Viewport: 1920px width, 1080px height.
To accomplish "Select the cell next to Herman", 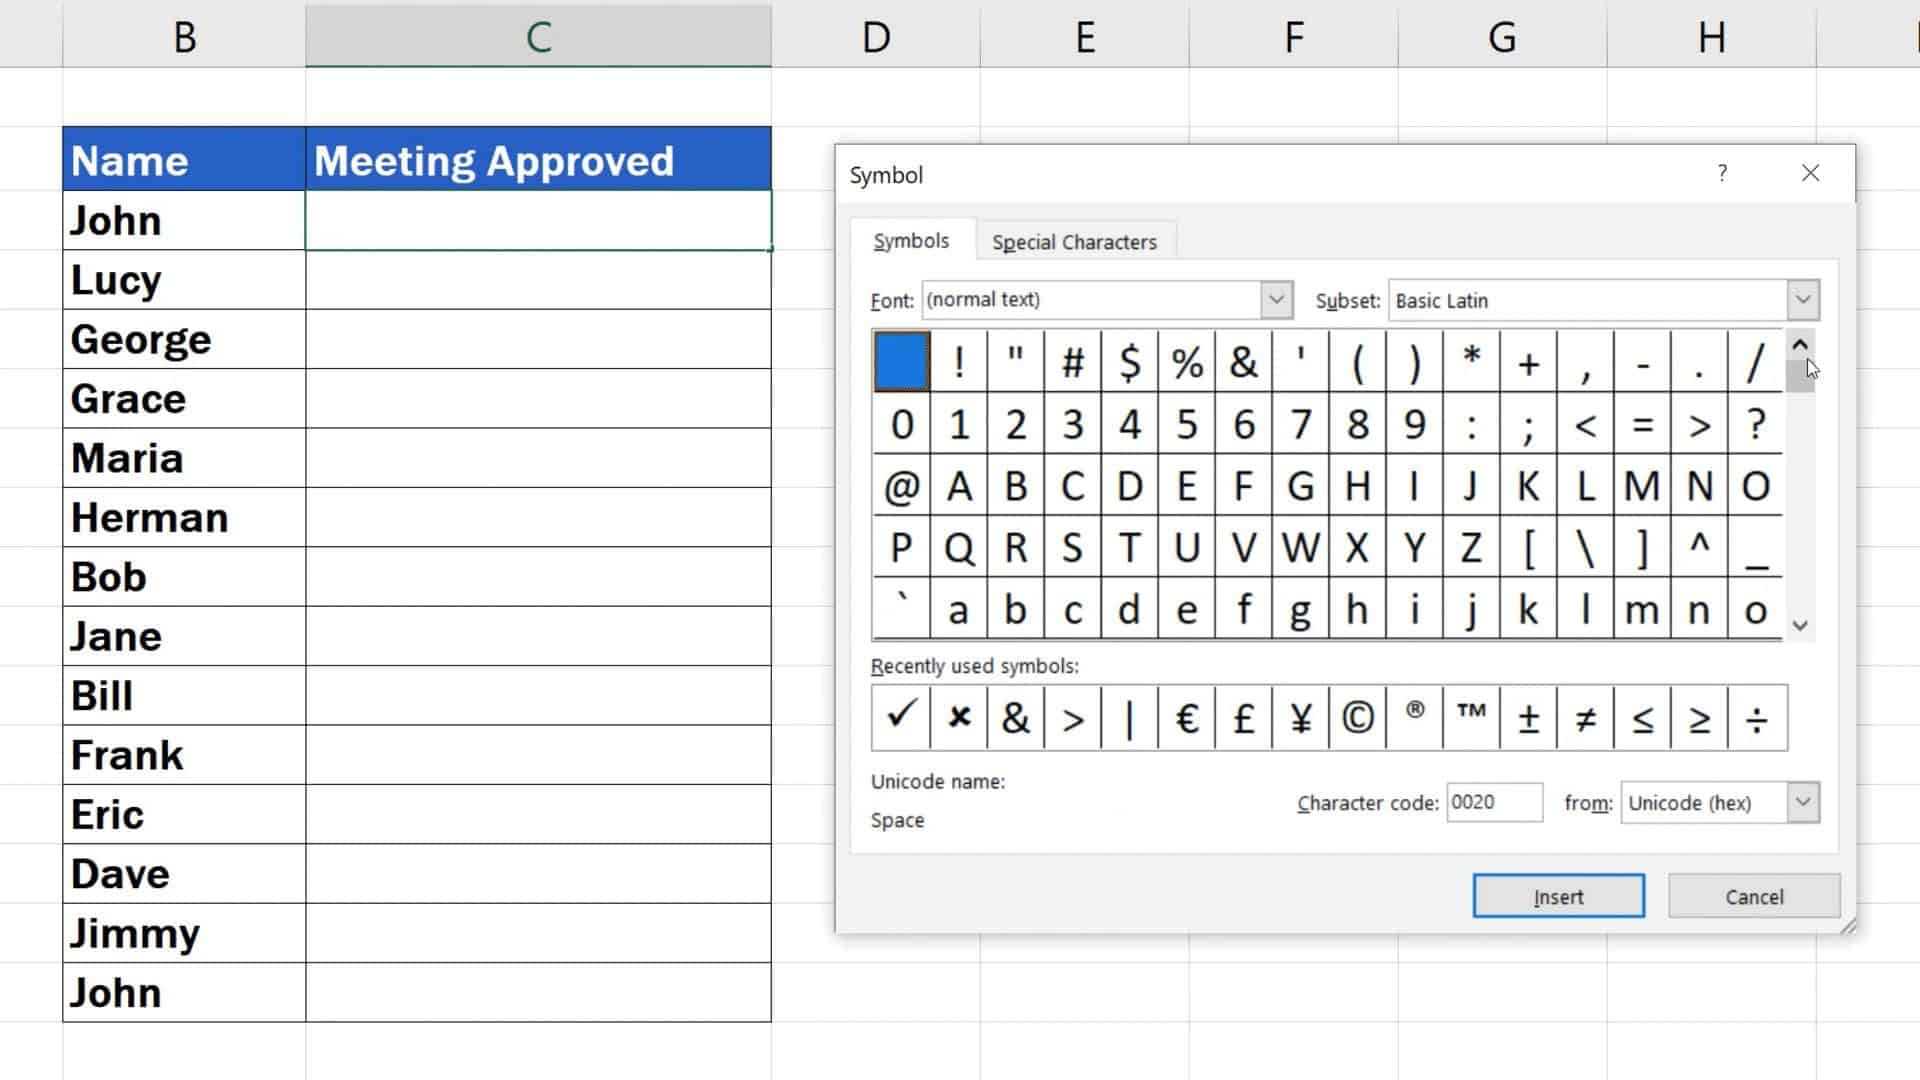I will click(x=537, y=517).
